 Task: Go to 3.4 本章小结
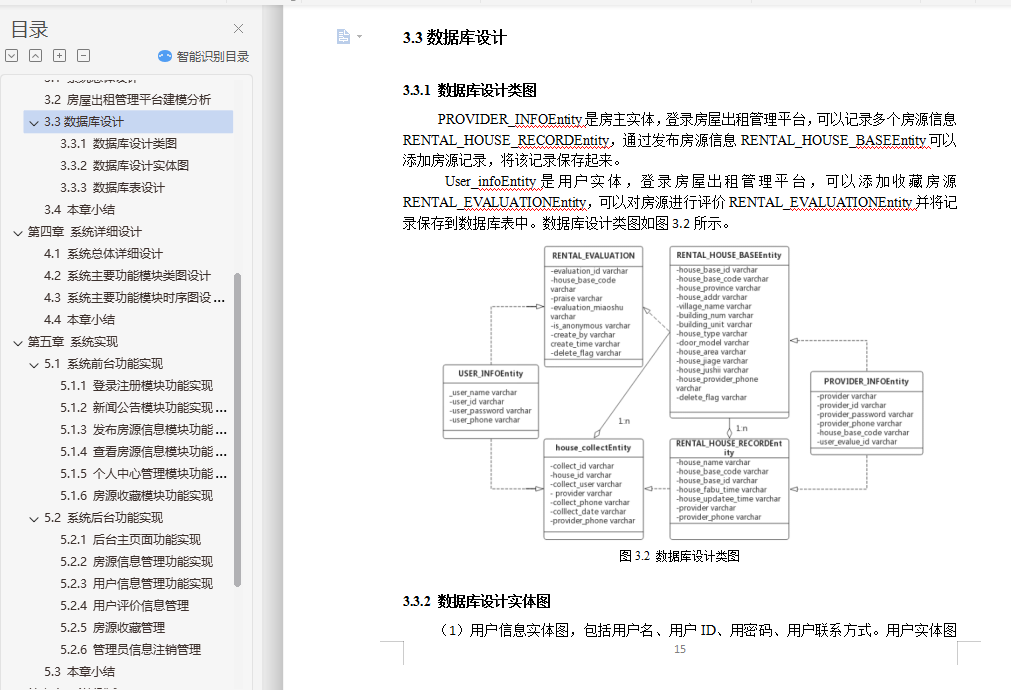tap(79, 210)
